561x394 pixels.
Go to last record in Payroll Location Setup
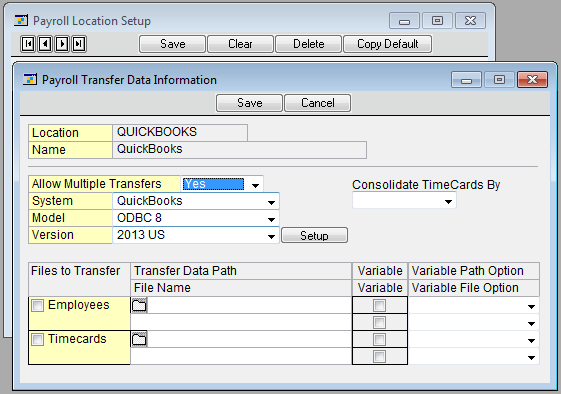[79, 44]
